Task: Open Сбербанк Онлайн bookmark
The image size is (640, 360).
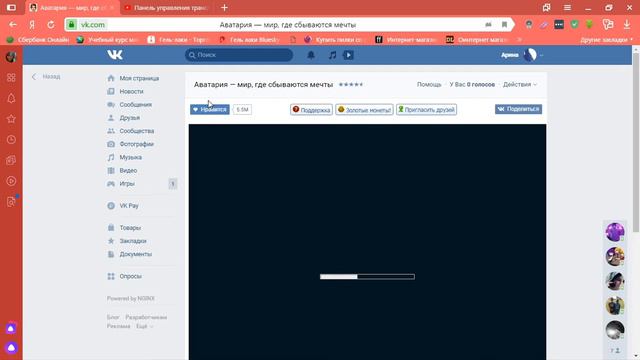Action: [38, 40]
